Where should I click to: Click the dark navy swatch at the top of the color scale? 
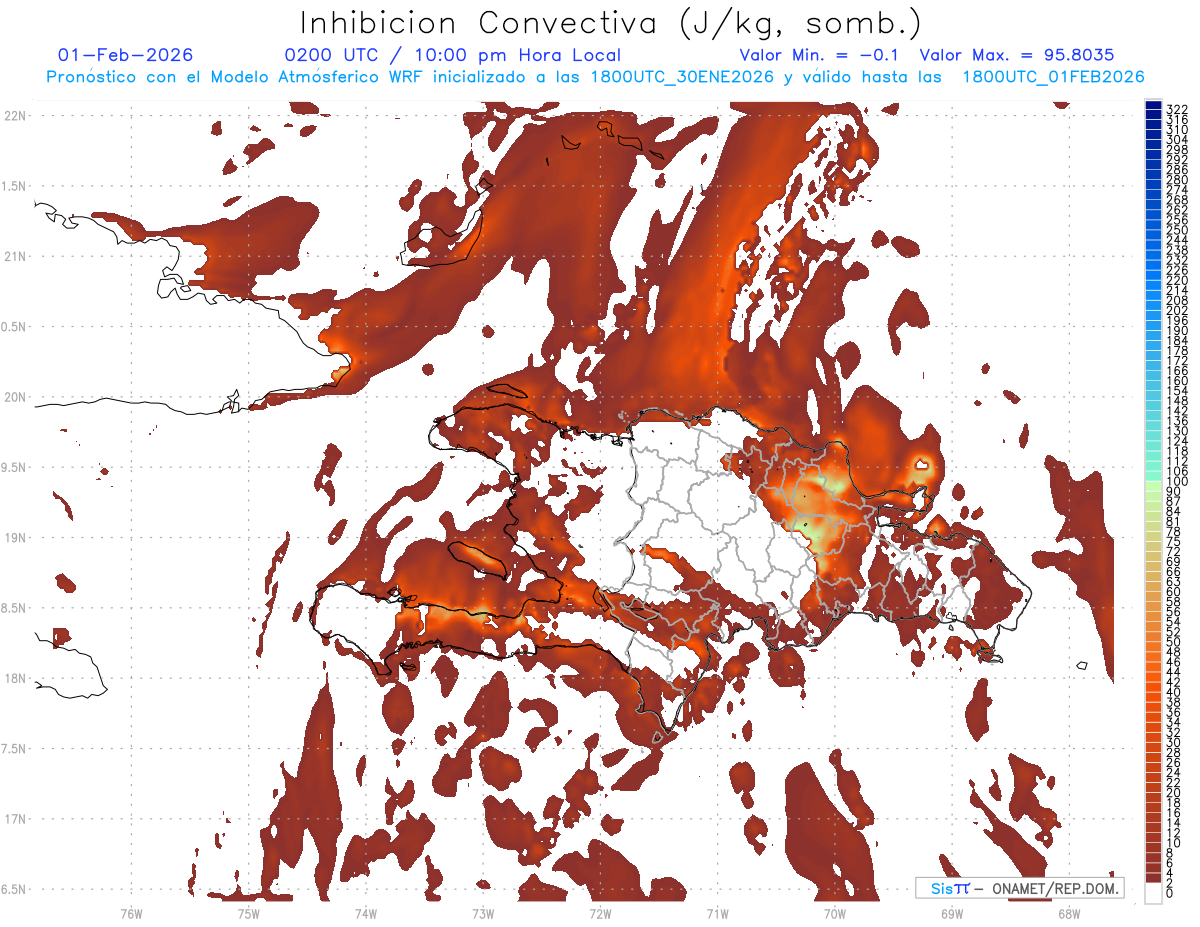(1154, 106)
